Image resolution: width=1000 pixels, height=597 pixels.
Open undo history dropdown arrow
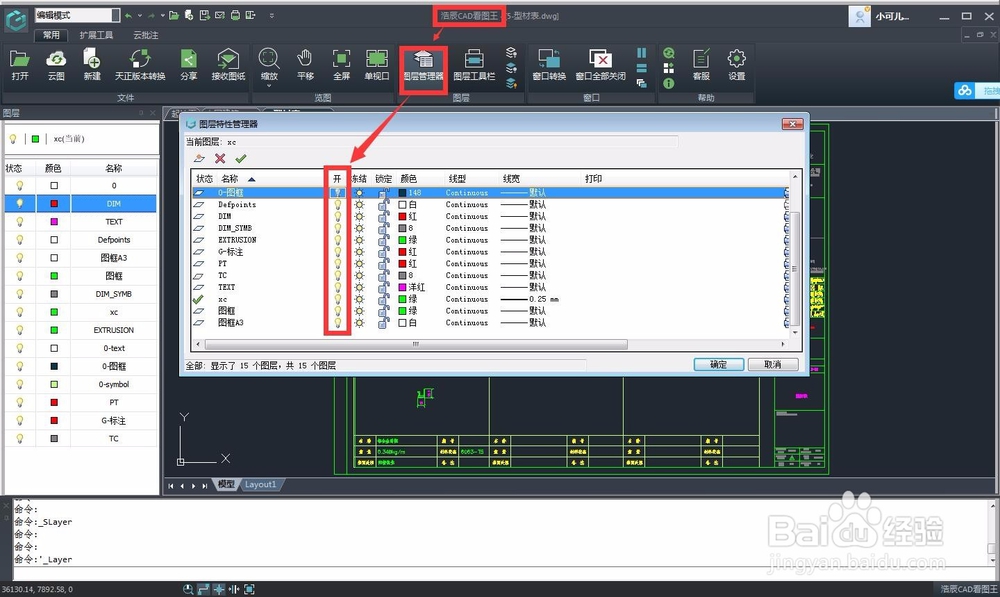click(139, 15)
